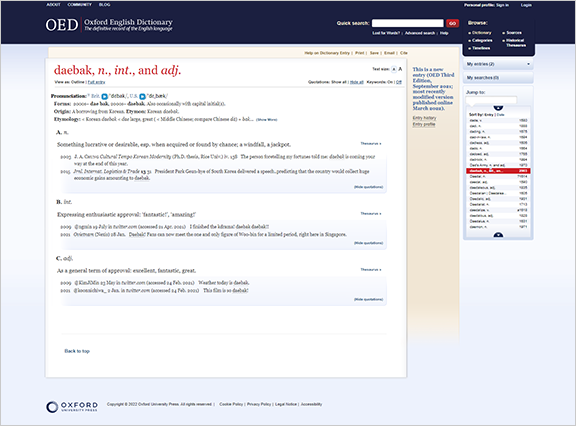Open the COMMUNITY menu

tap(79, 5)
